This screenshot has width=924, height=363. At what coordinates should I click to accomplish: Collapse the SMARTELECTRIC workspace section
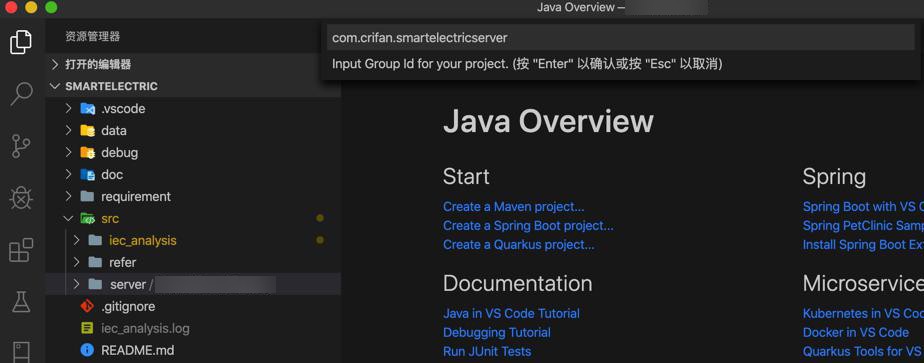(55, 86)
